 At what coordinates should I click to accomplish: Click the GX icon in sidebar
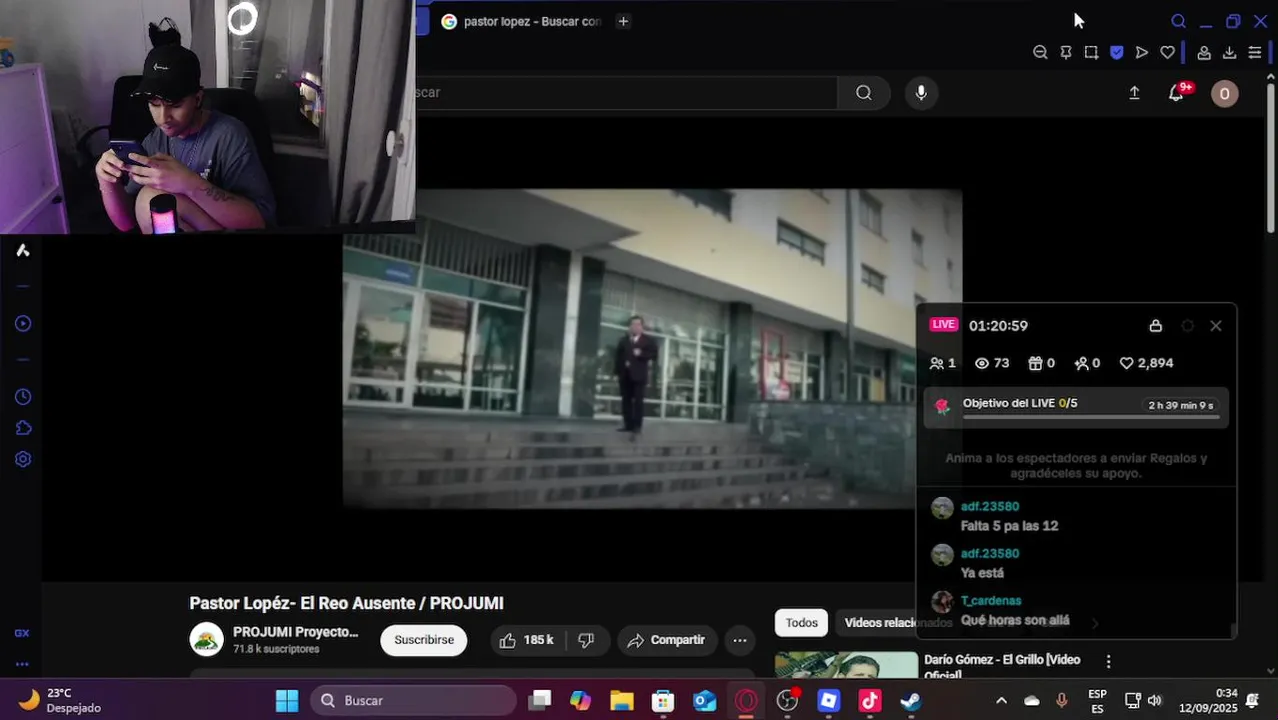click(x=22, y=633)
